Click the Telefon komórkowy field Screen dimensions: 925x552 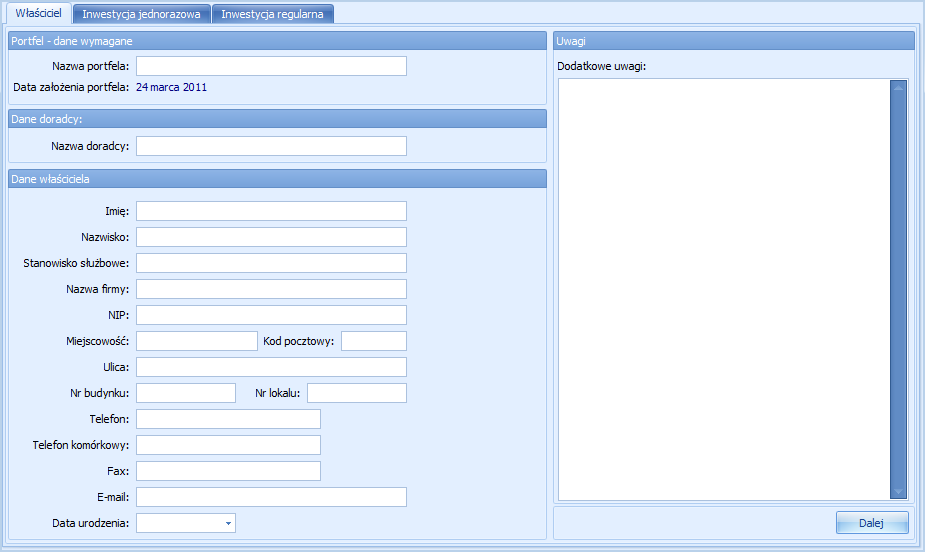click(x=228, y=445)
